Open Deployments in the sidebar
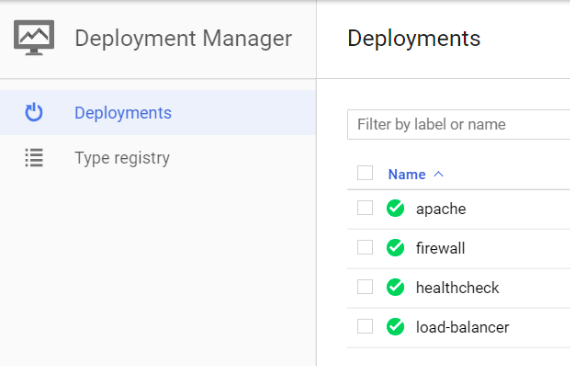The width and height of the screenshot is (570, 366). (x=158, y=113)
